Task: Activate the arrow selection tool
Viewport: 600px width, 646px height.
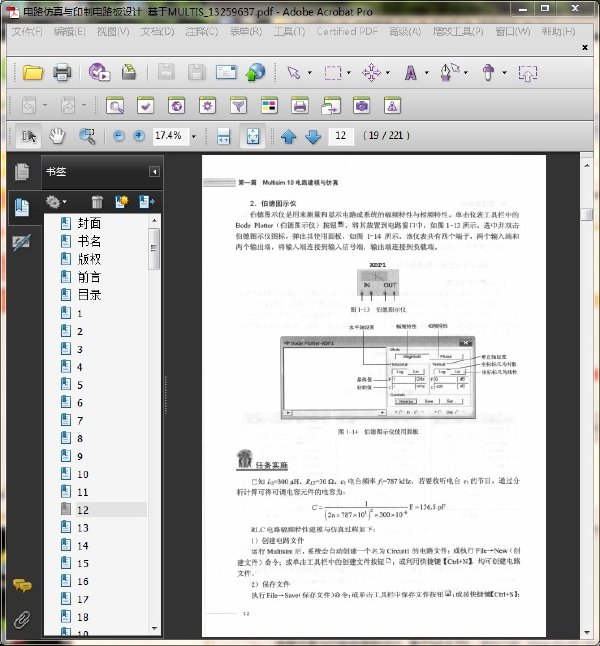Action: pyautogui.click(x=293, y=73)
